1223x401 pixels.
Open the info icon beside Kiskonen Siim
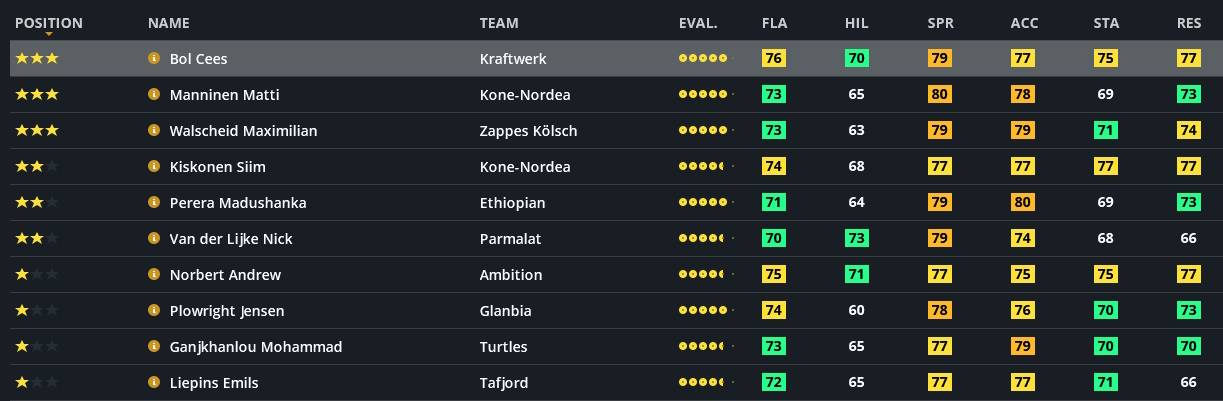[x=154, y=167]
